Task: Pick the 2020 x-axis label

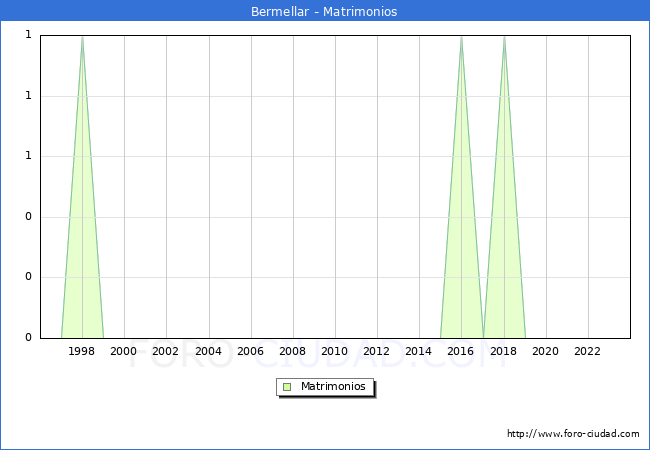Action: tap(546, 351)
